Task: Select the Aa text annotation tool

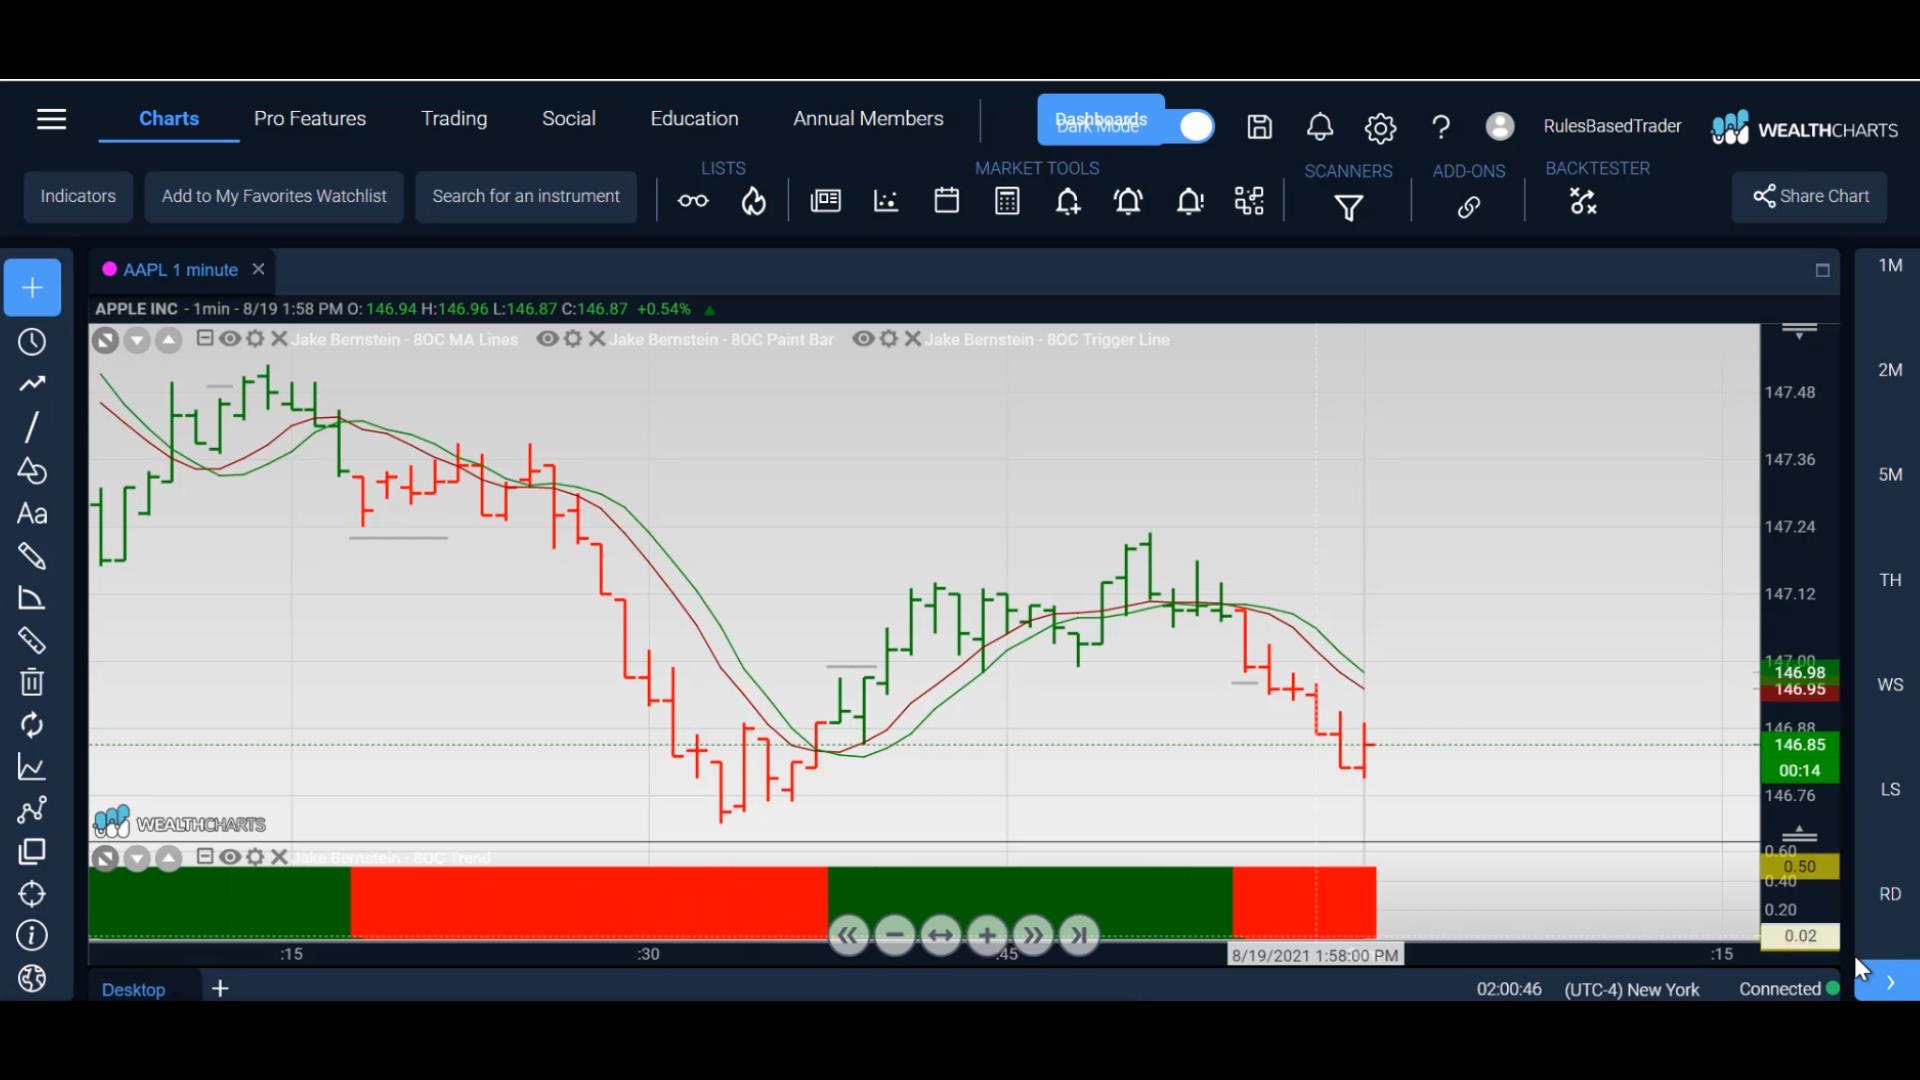Action: (x=32, y=514)
